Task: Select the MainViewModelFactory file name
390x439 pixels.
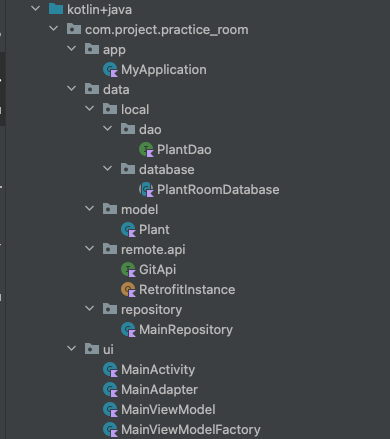Action: [191, 430]
